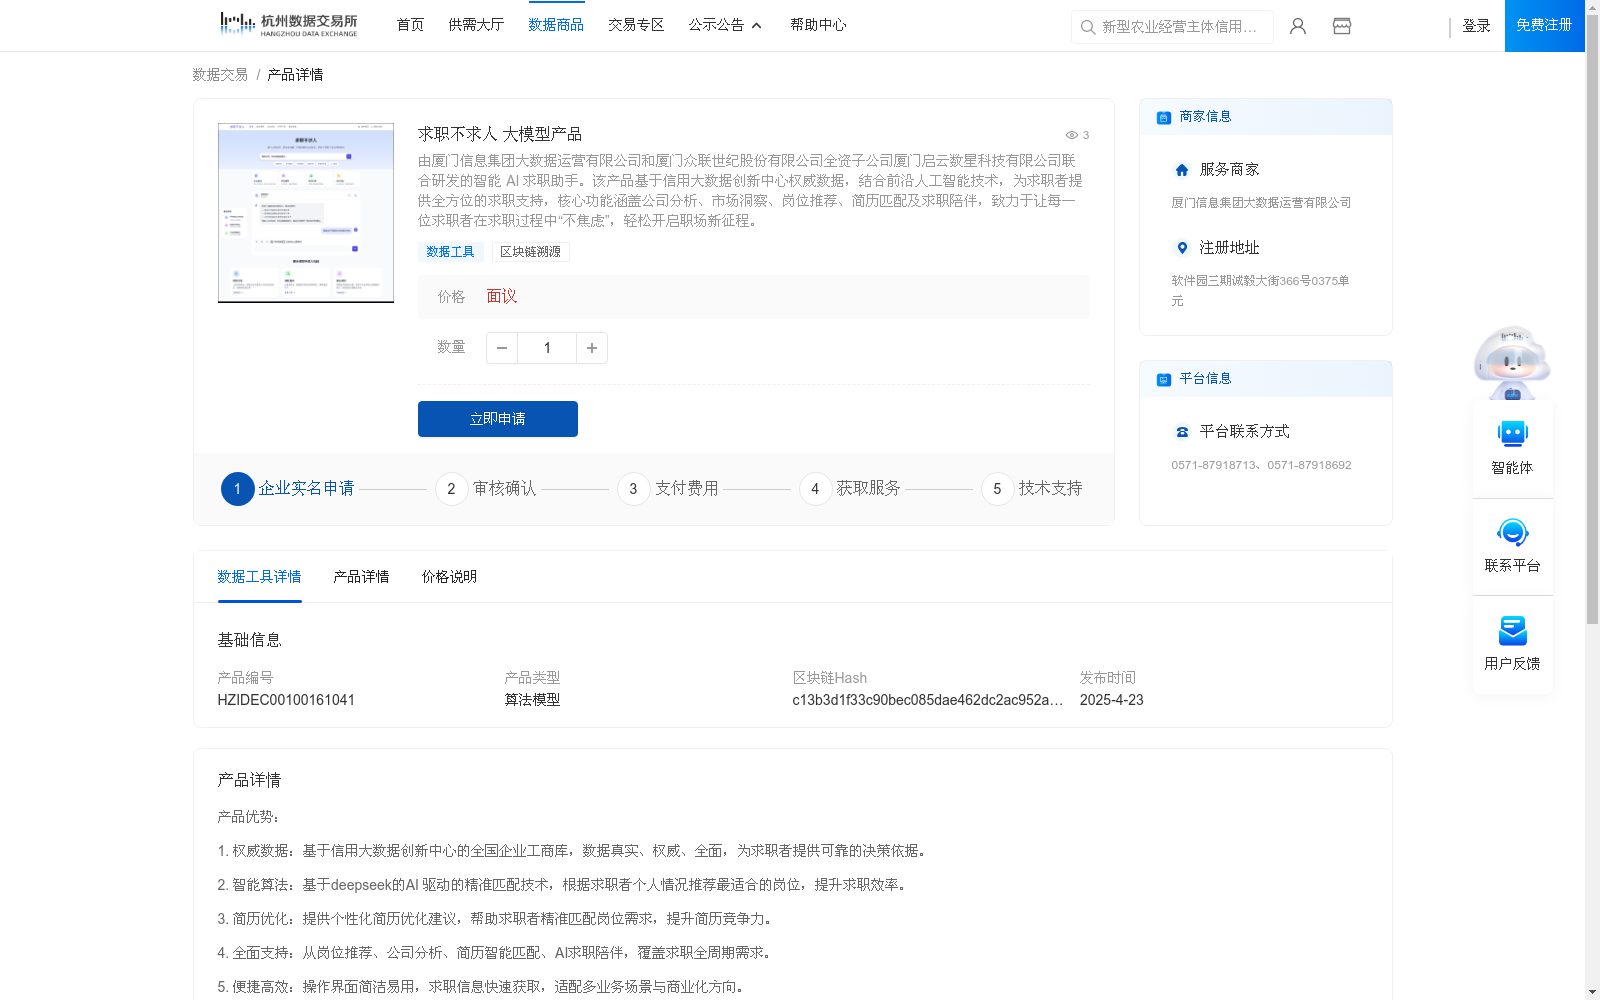The height and width of the screenshot is (1000, 1600).
Task: Click the 免费注册 button
Action: coord(1544,25)
